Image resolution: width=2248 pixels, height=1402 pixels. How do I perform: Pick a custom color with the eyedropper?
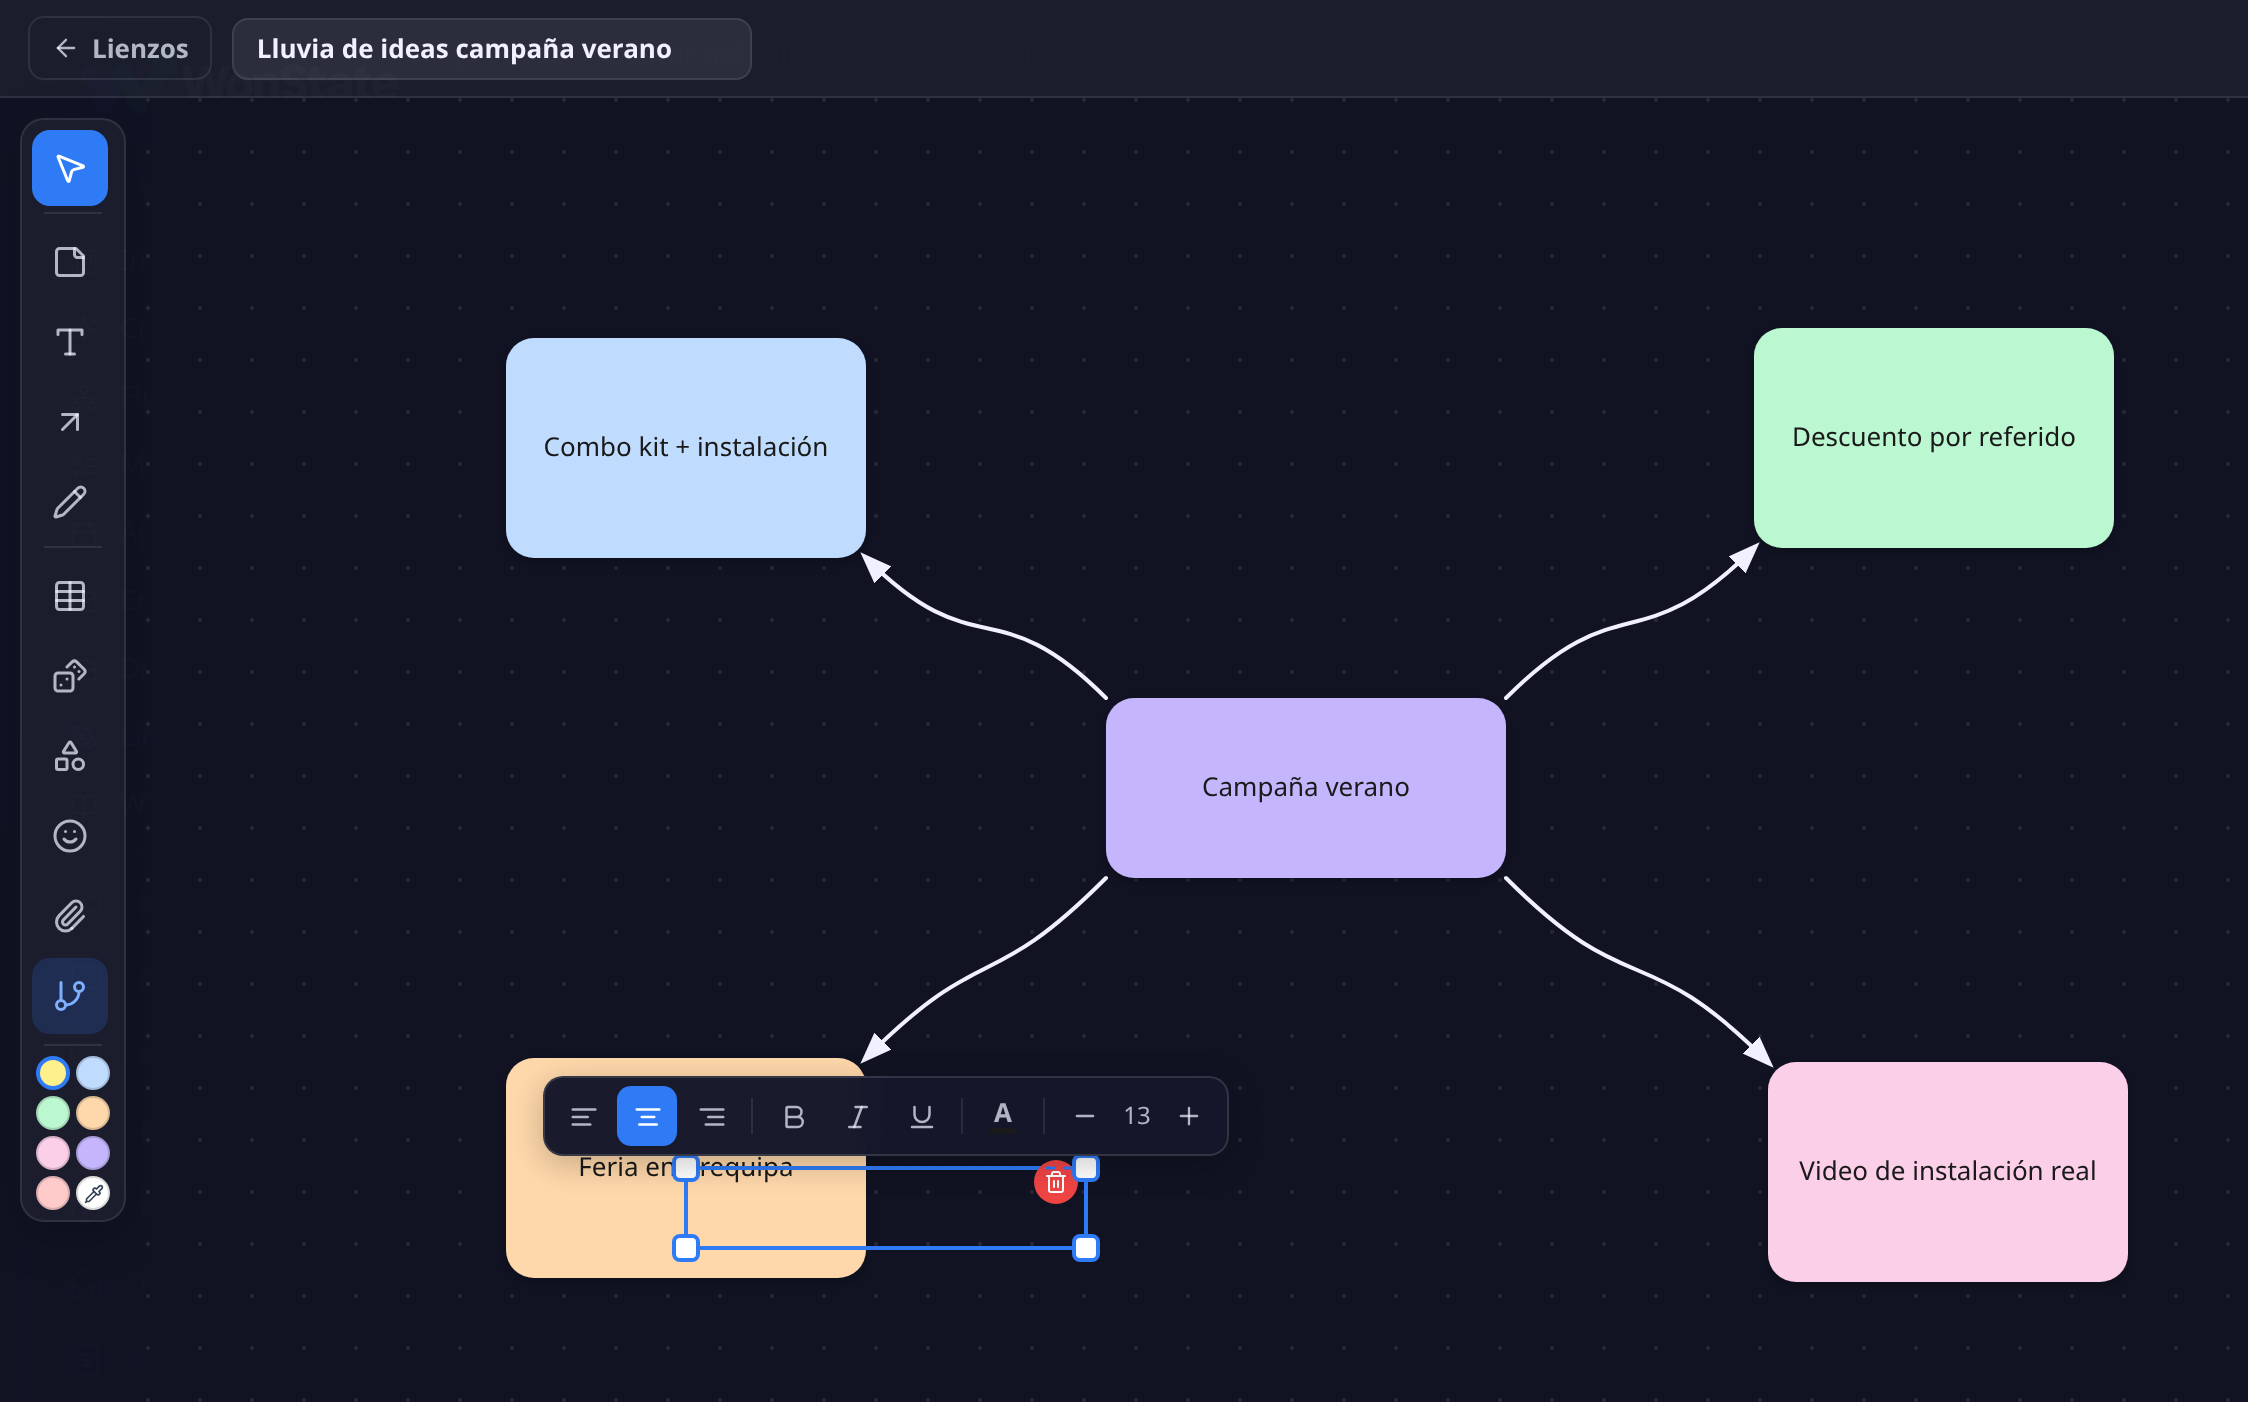(93, 1193)
